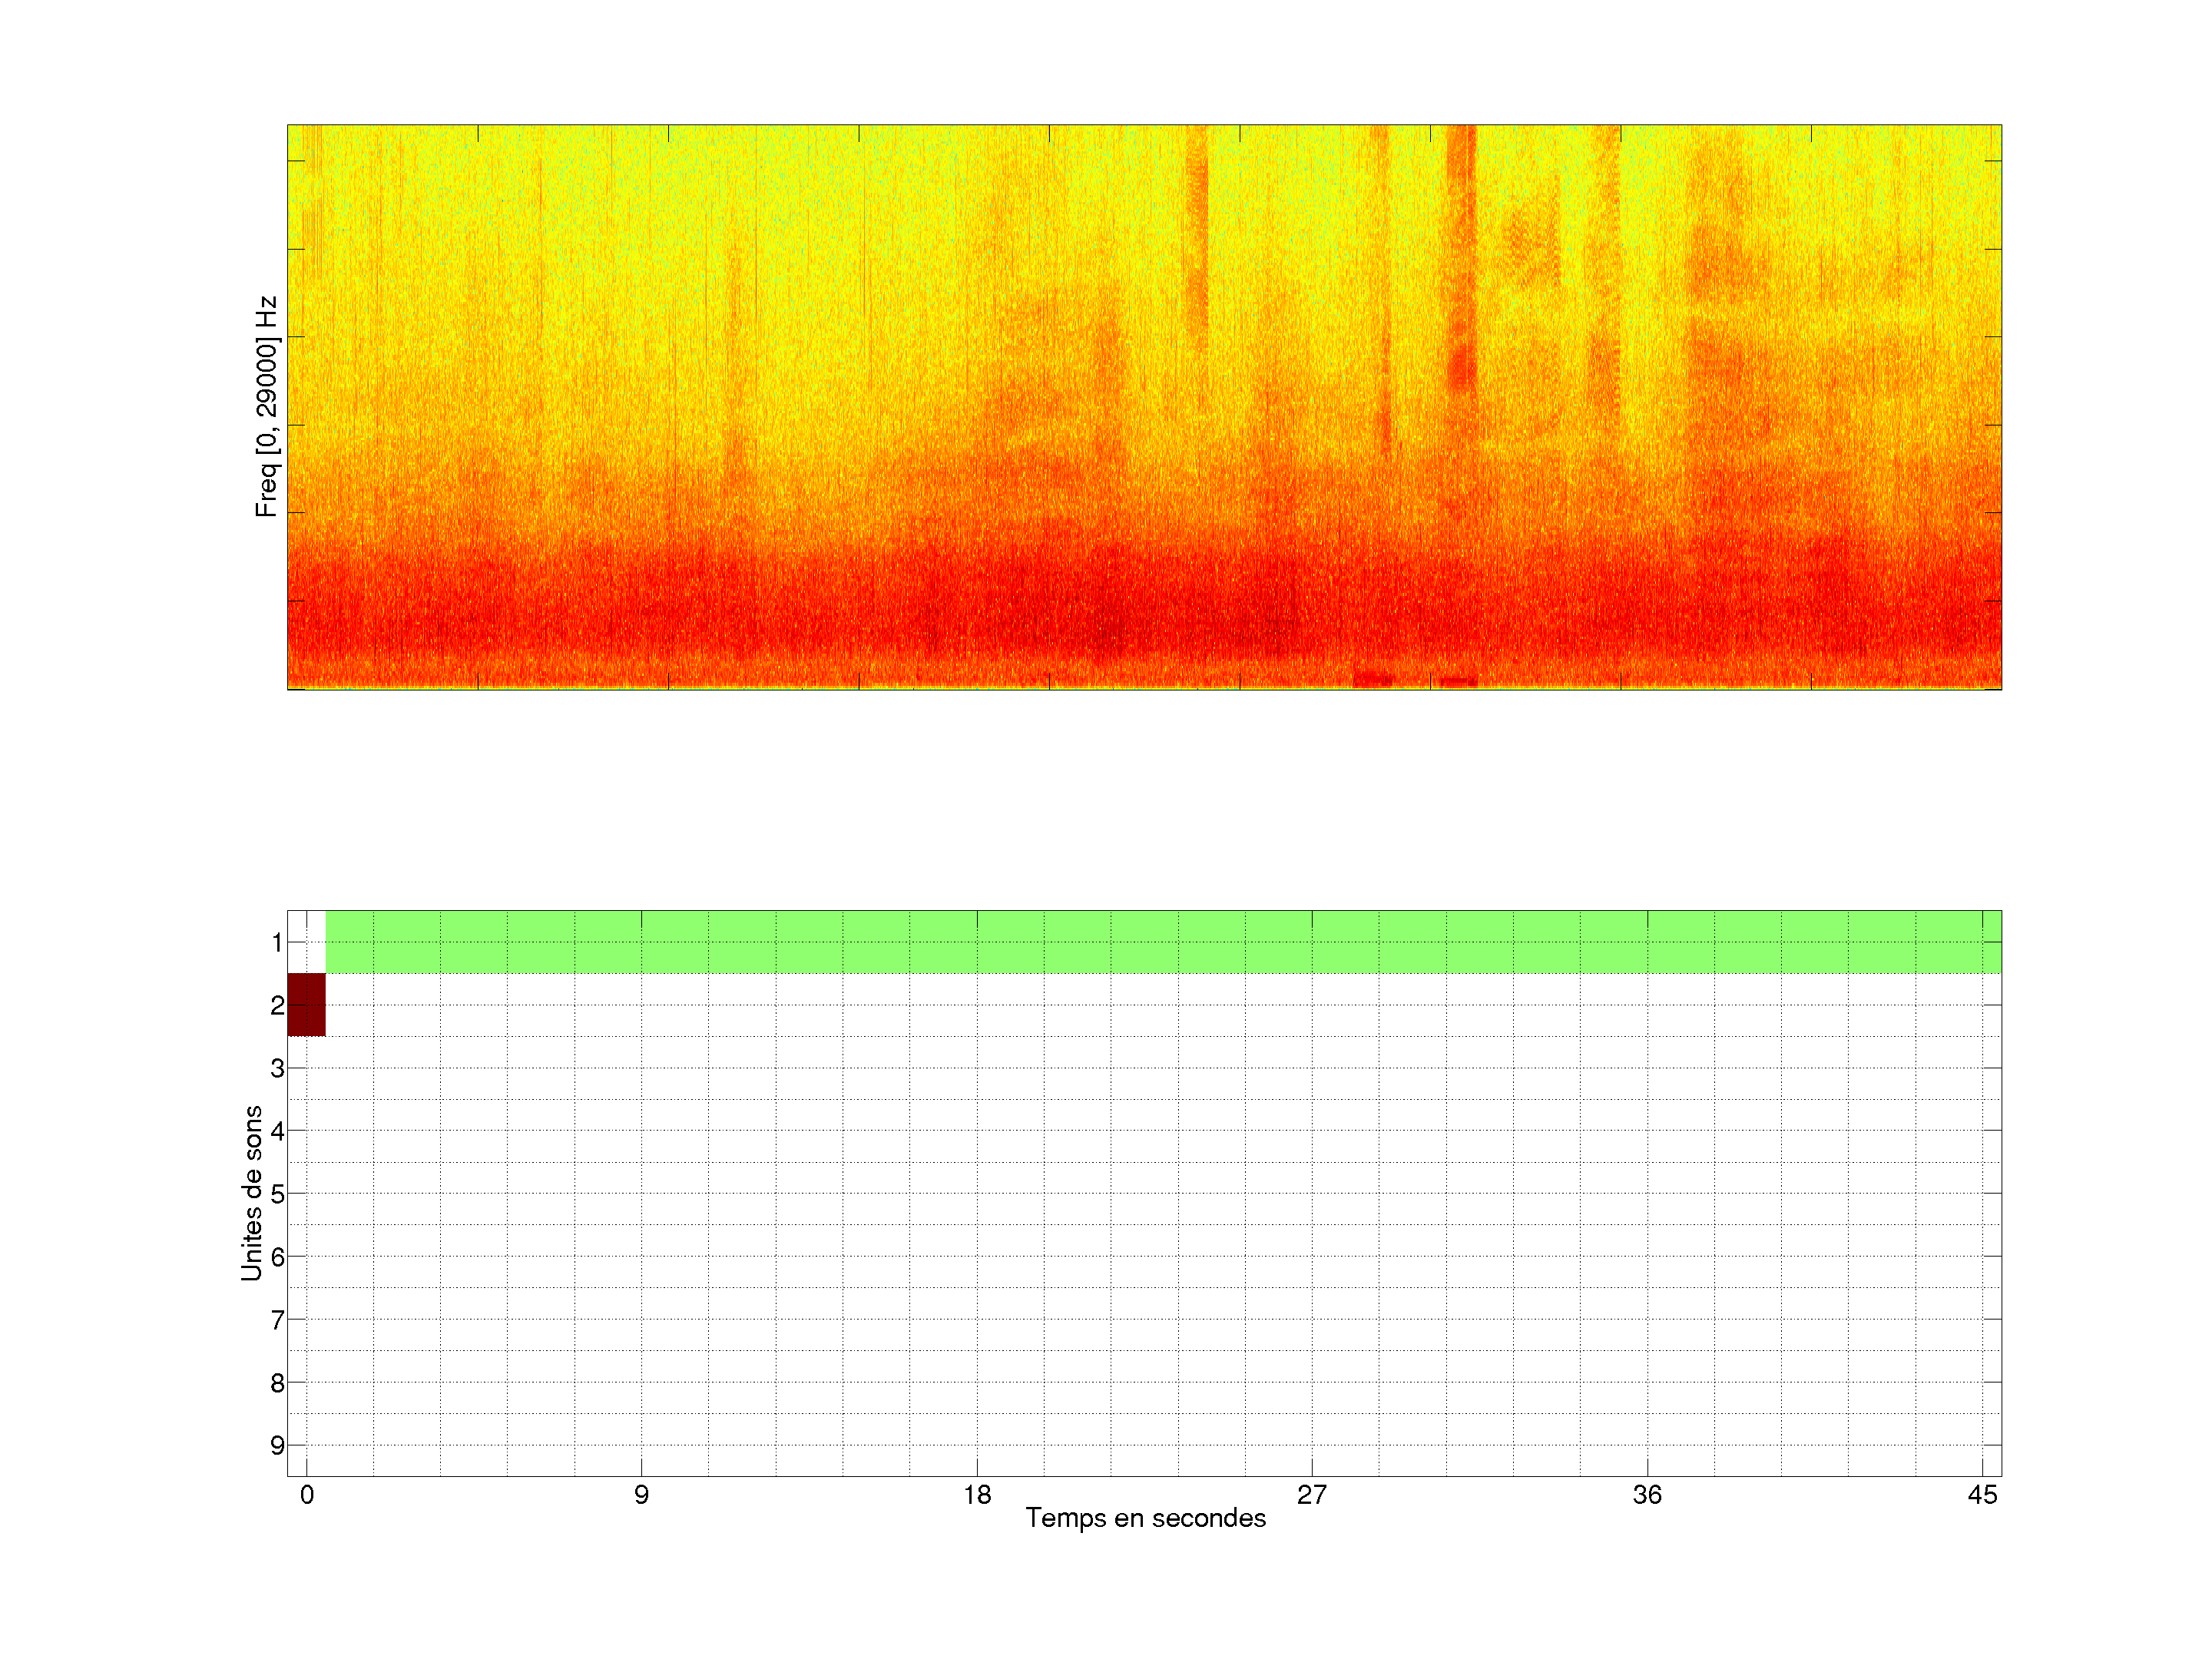Click the x-axis tick label 45
The image size is (2212, 1659).
click(x=1982, y=1495)
